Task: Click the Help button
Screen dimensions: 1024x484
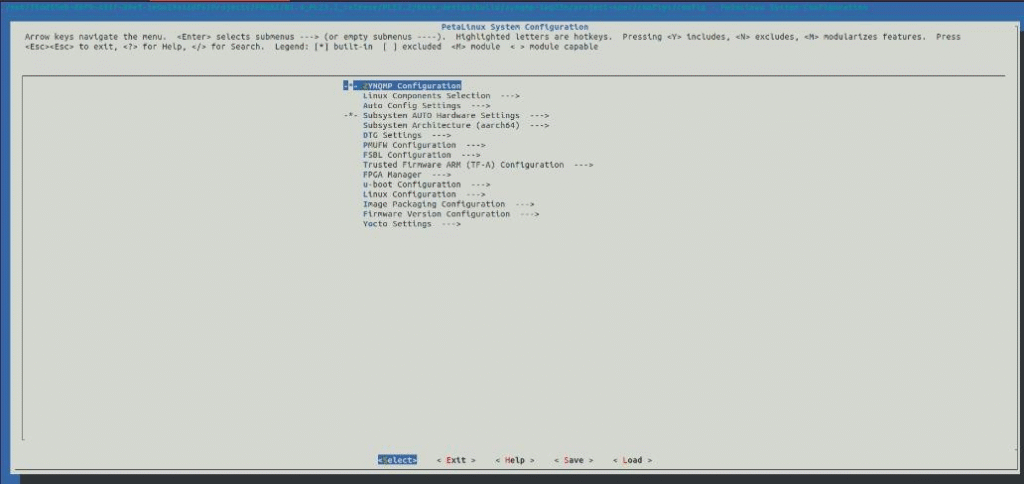Action: pos(515,460)
